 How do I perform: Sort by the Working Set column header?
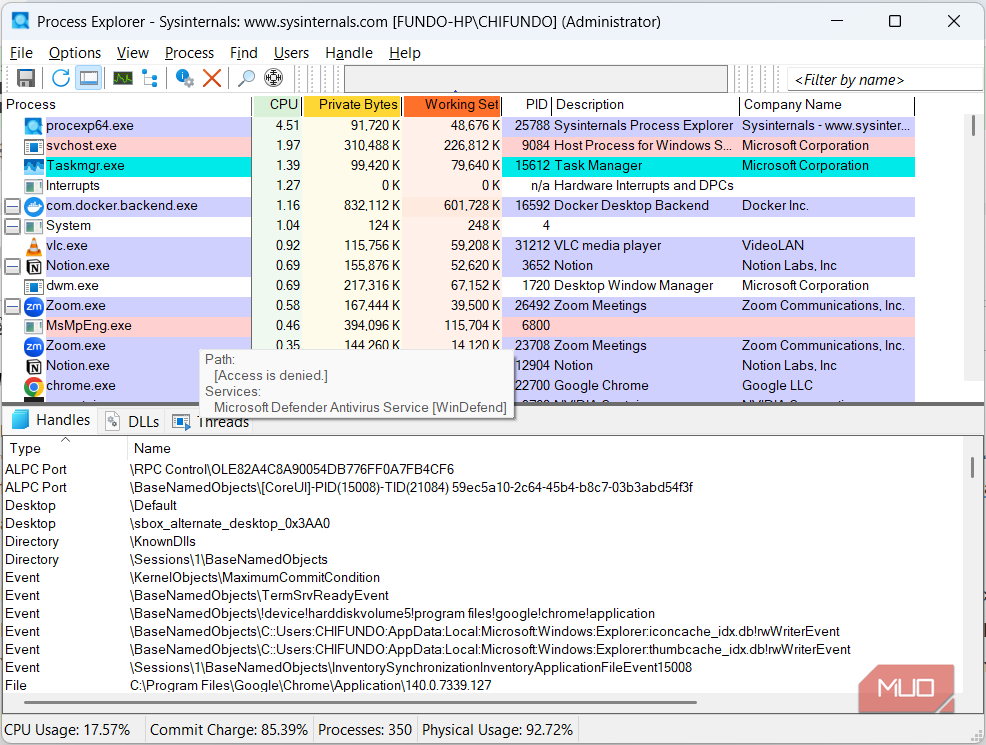[x=452, y=105]
